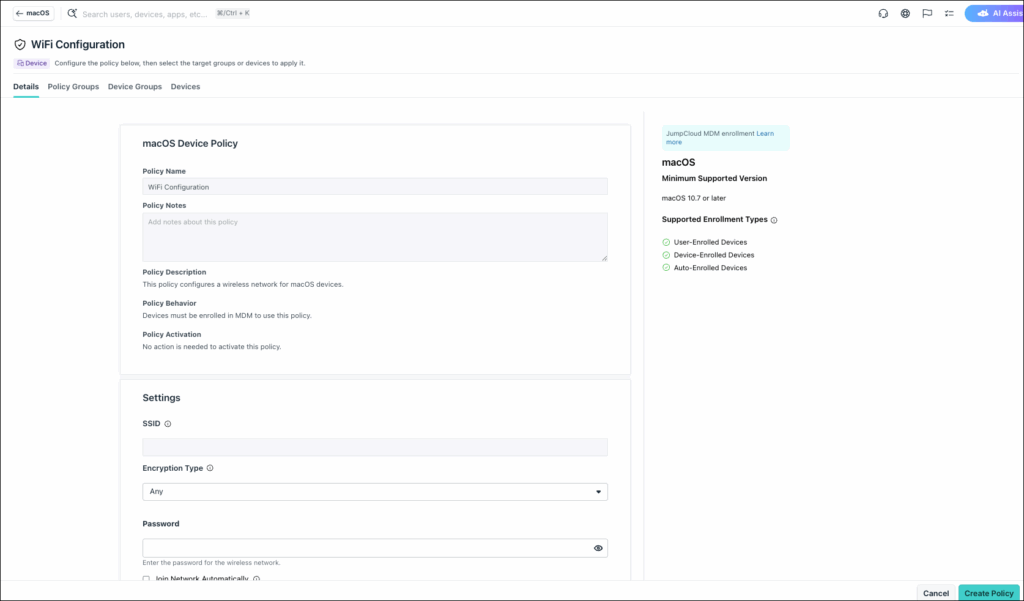1024x601 pixels.
Task: Open the AI Assistant button
Action: pyautogui.click(x=994, y=13)
